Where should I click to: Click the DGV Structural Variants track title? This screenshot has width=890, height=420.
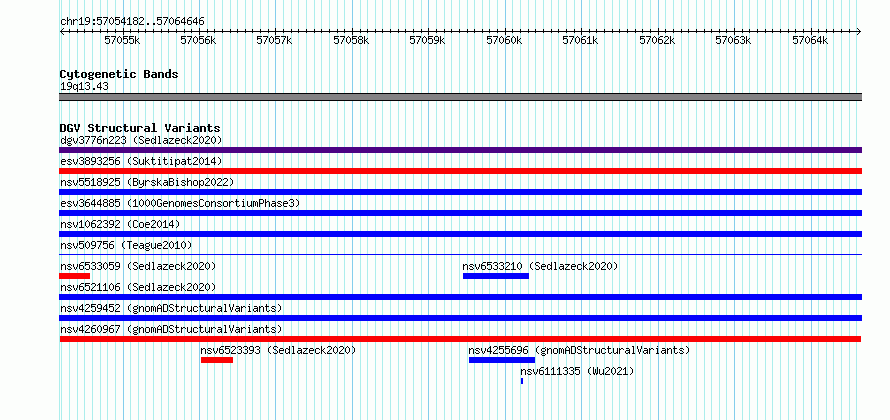[140, 128]
